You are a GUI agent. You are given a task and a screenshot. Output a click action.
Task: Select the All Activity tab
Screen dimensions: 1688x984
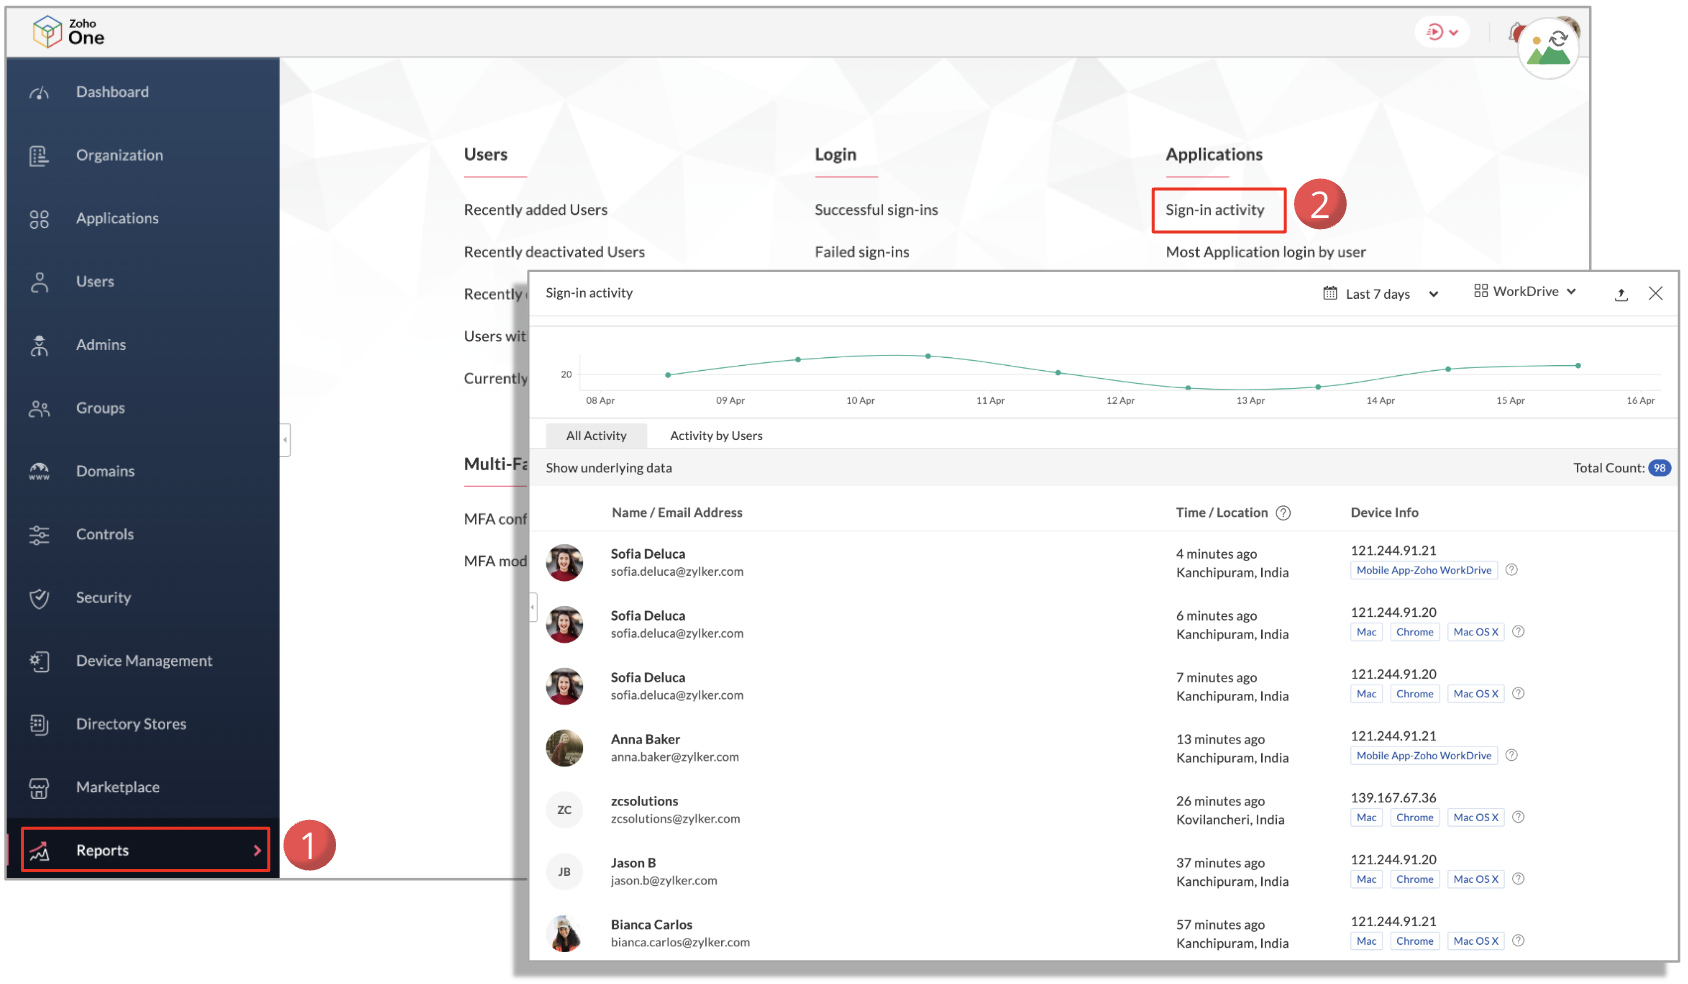[596, 436]
